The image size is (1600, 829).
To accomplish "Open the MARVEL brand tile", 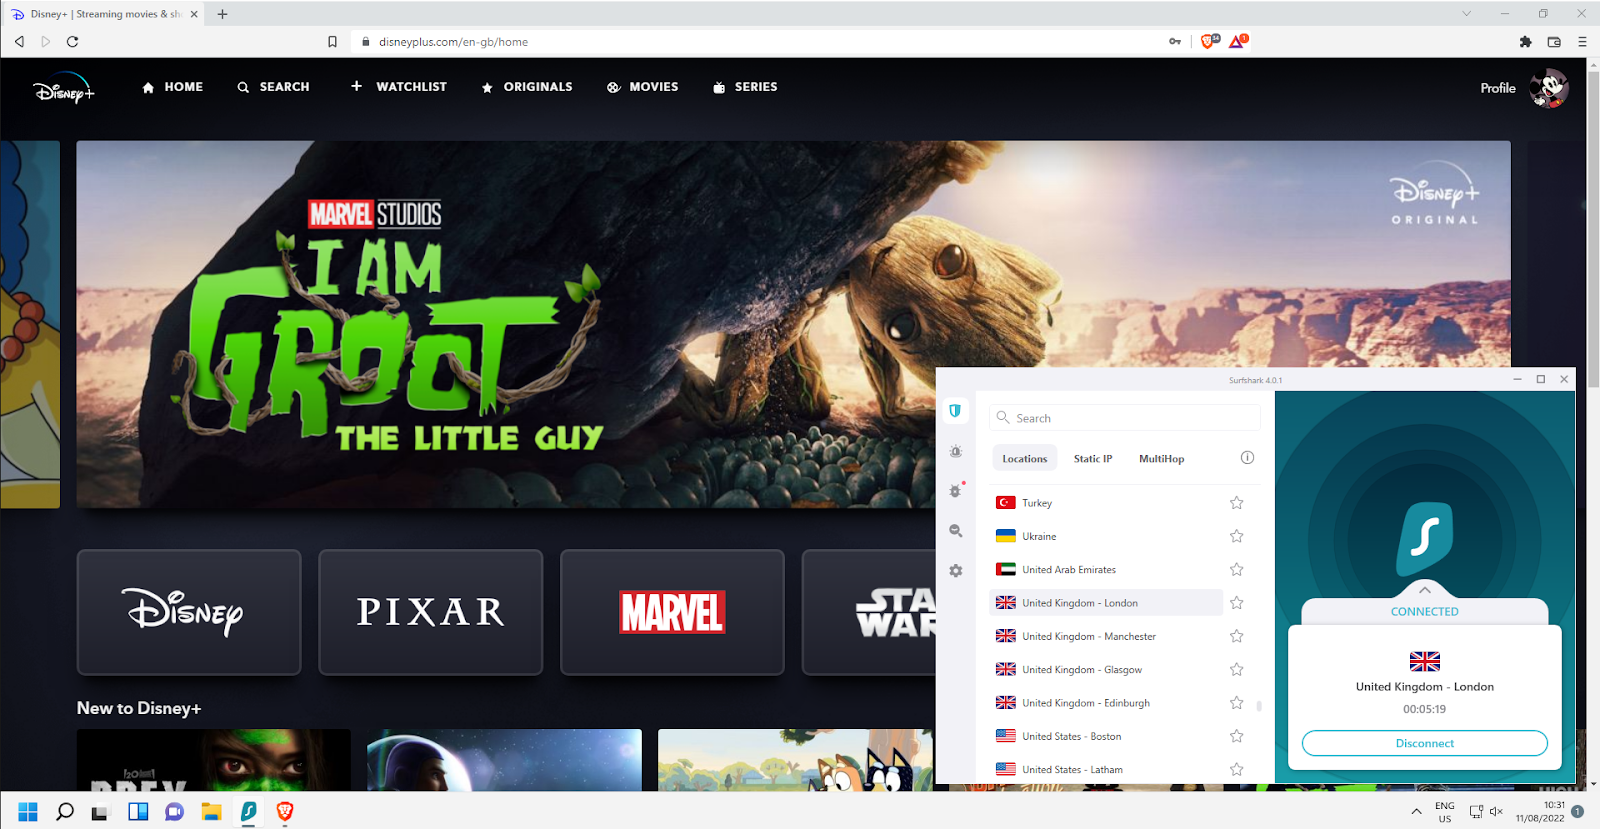I will pos(673,612).
